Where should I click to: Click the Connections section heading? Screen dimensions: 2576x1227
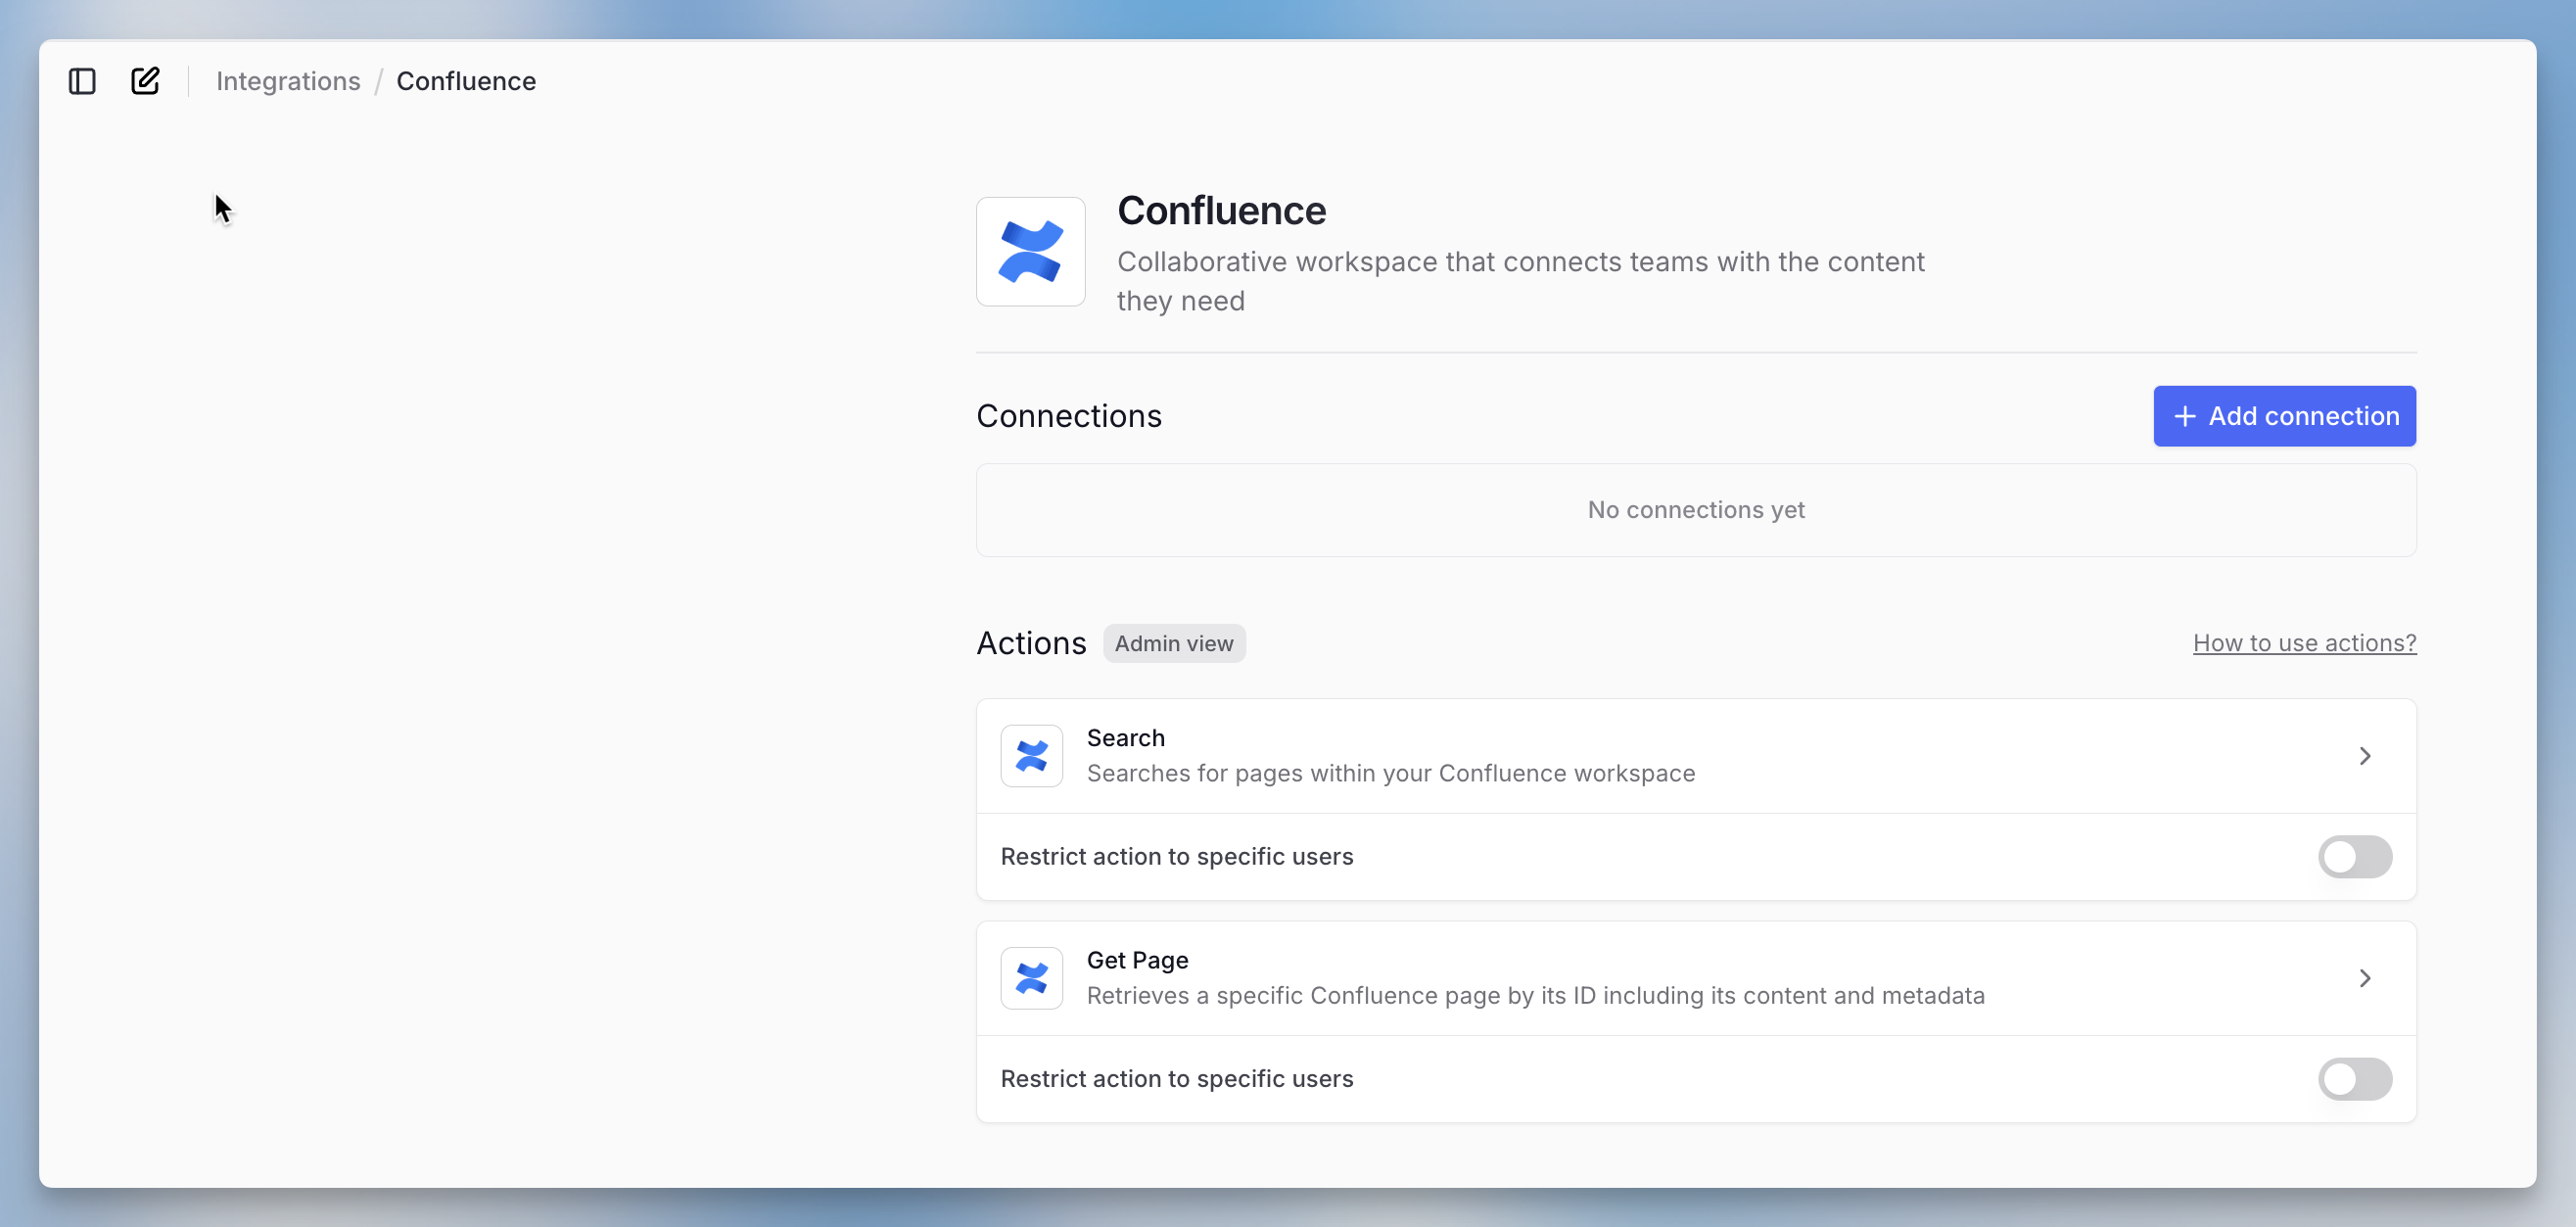tap(1068, 416)
